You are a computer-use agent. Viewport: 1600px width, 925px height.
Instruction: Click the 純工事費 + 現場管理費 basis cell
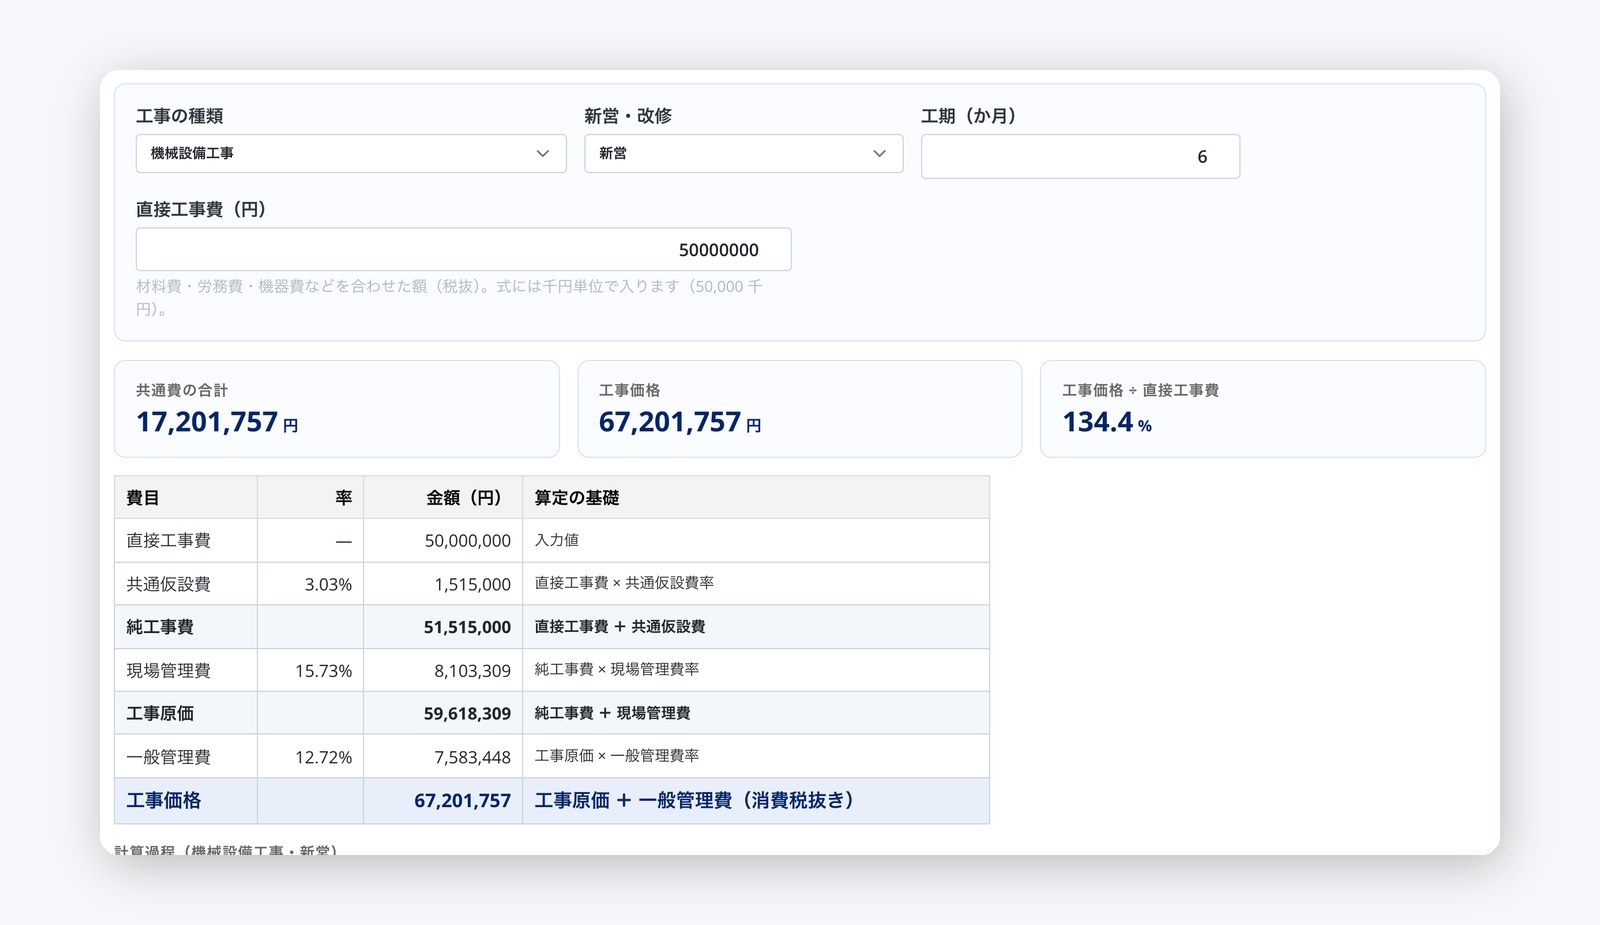tap(756, 713)
